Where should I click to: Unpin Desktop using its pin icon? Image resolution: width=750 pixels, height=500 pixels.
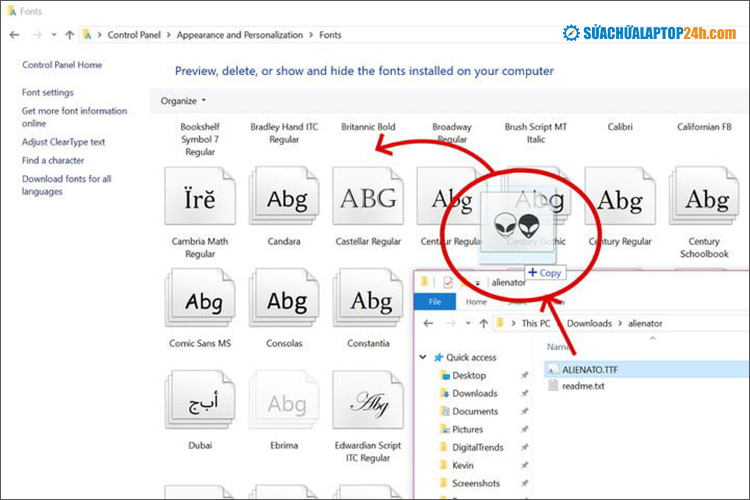pos(525,376)
